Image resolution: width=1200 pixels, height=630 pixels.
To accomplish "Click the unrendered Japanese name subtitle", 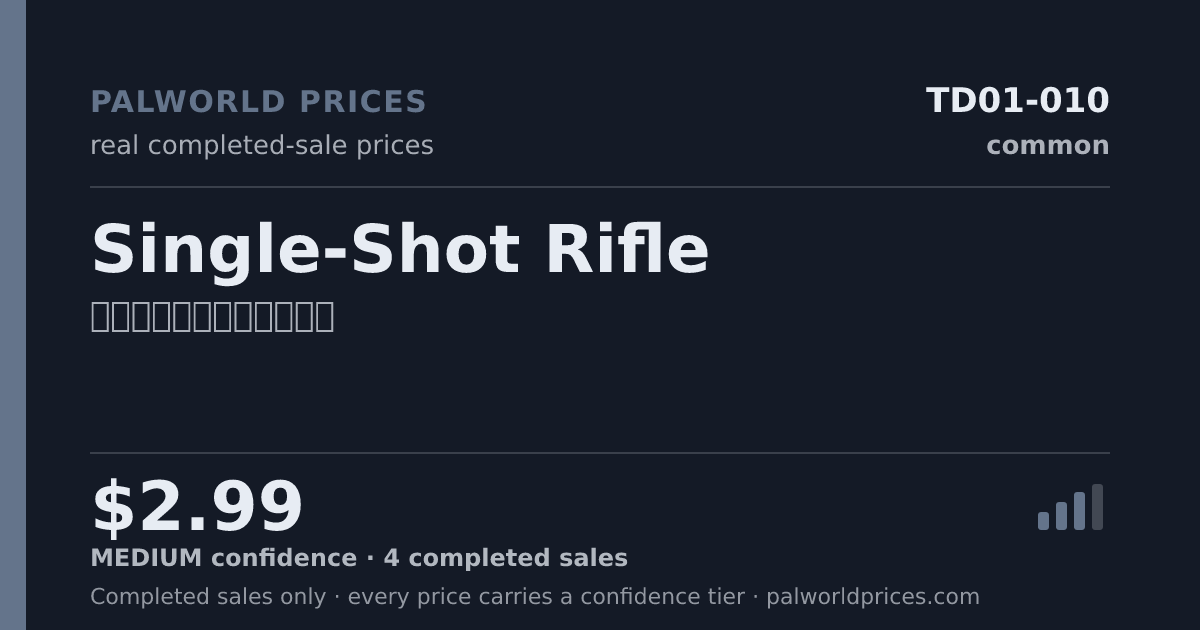I will 212,316.
